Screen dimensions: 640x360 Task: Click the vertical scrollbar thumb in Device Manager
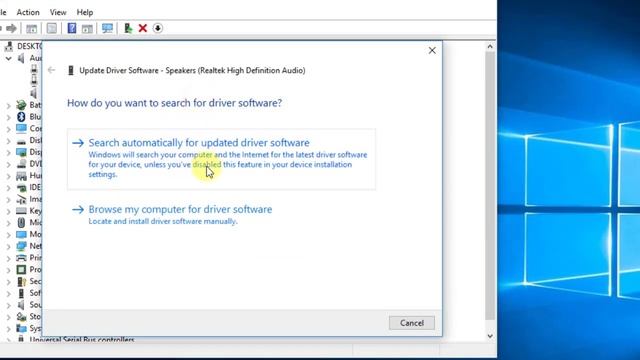[x=490, y=186]
